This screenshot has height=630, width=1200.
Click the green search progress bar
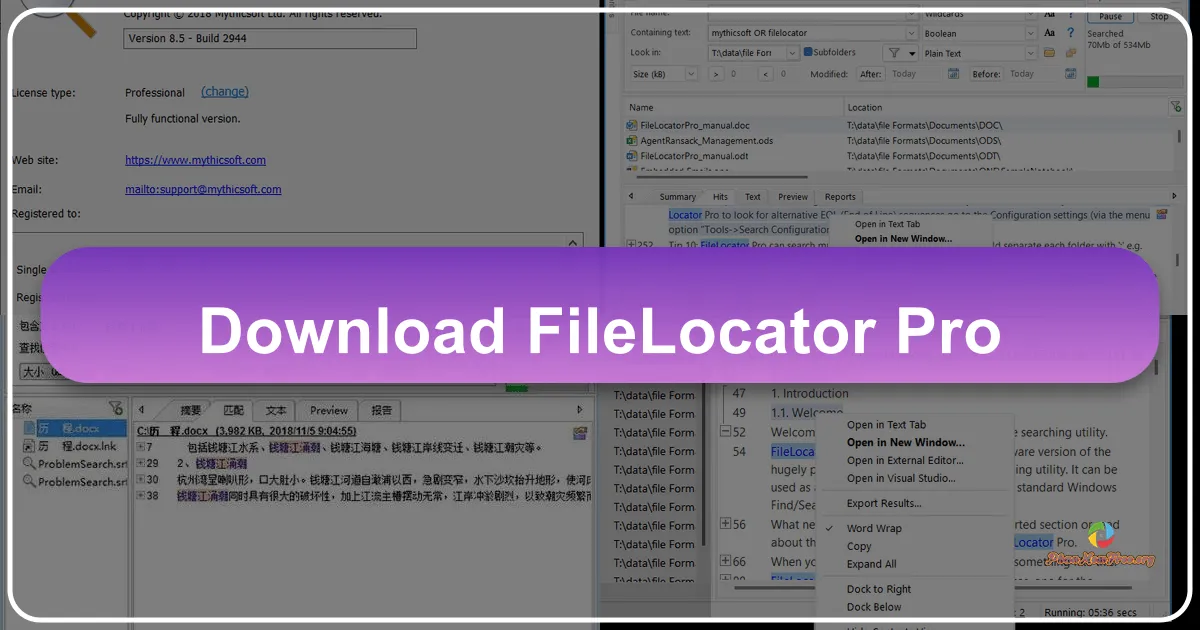point(1095,80)
